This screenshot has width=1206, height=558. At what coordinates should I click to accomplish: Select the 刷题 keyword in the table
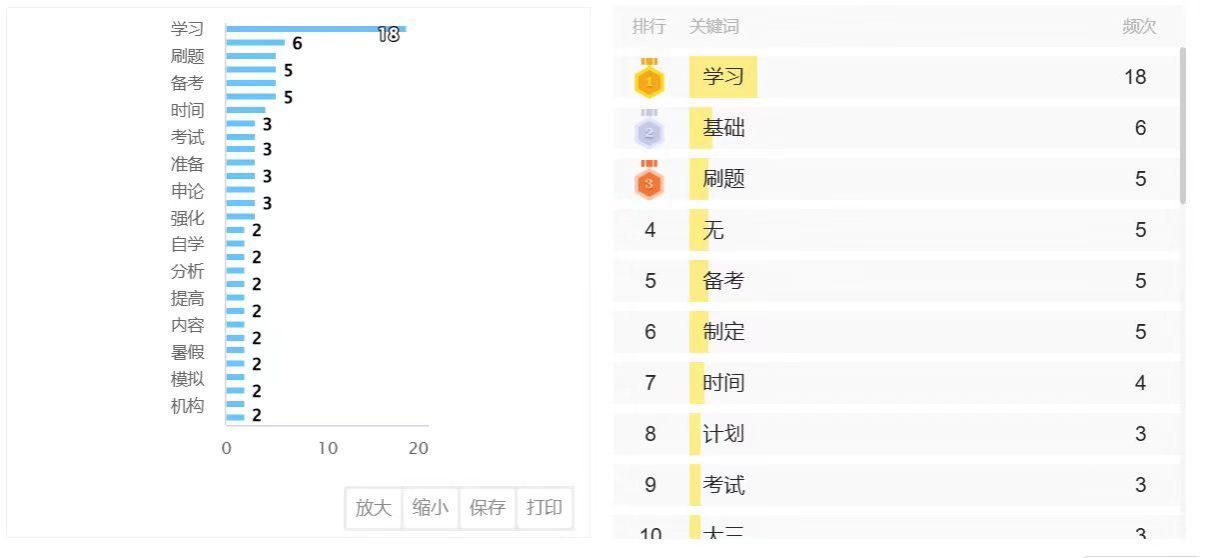[723, 180]
